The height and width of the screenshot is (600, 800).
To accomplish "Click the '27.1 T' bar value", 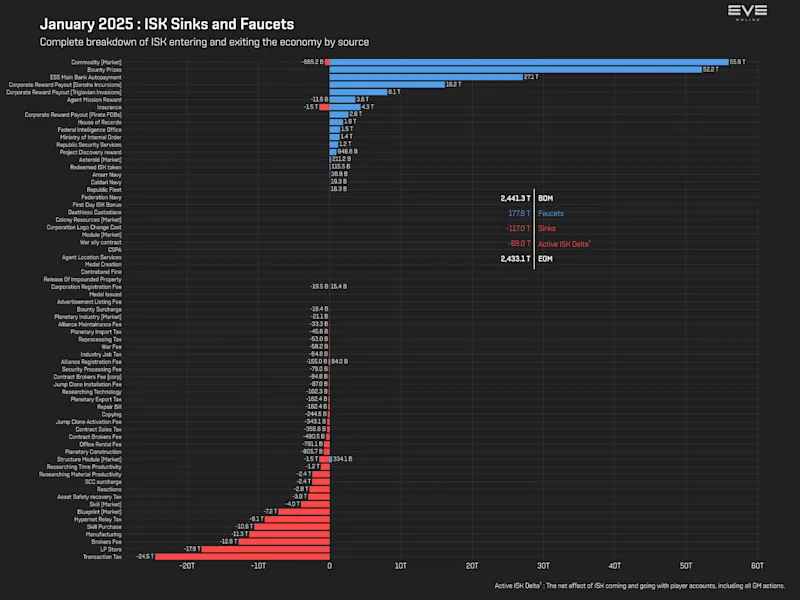I will click(x=531, y=77).
